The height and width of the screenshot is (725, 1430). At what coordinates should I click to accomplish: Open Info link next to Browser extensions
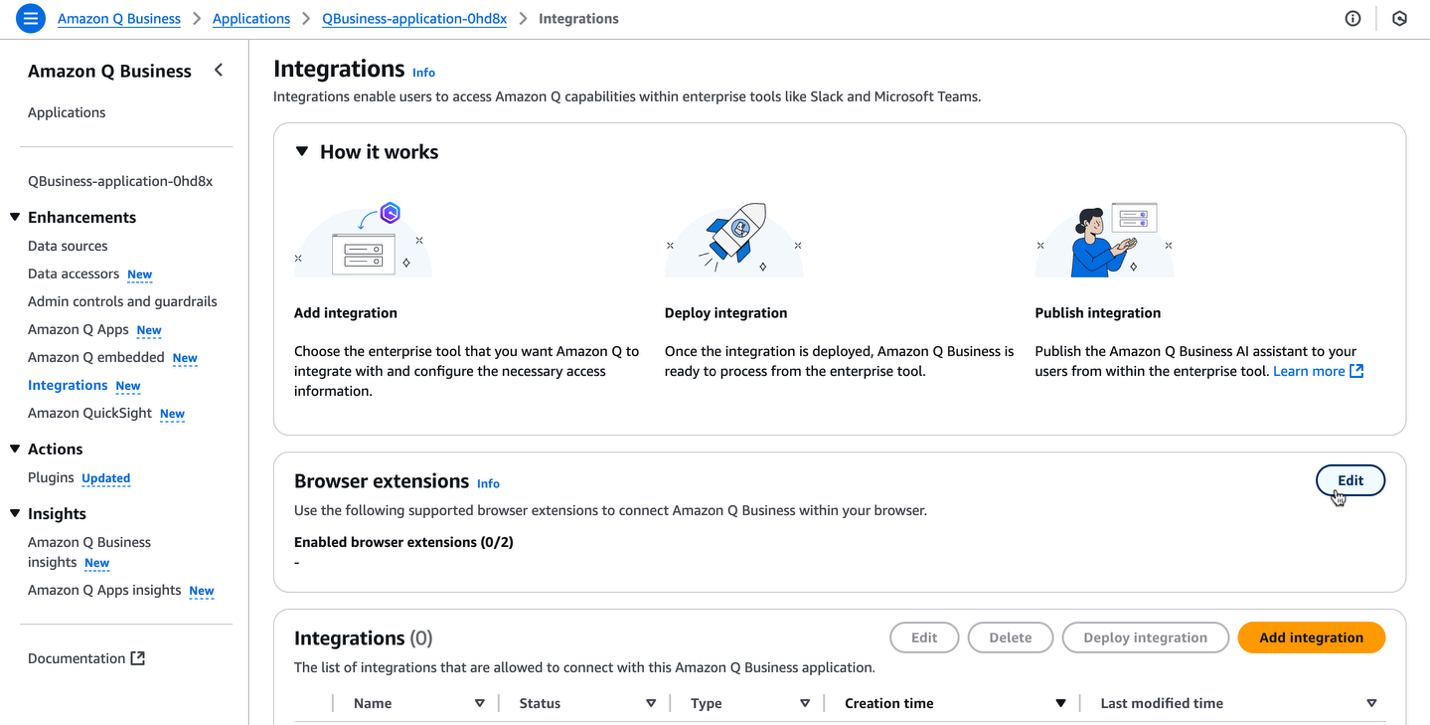[x=488, y=483]
